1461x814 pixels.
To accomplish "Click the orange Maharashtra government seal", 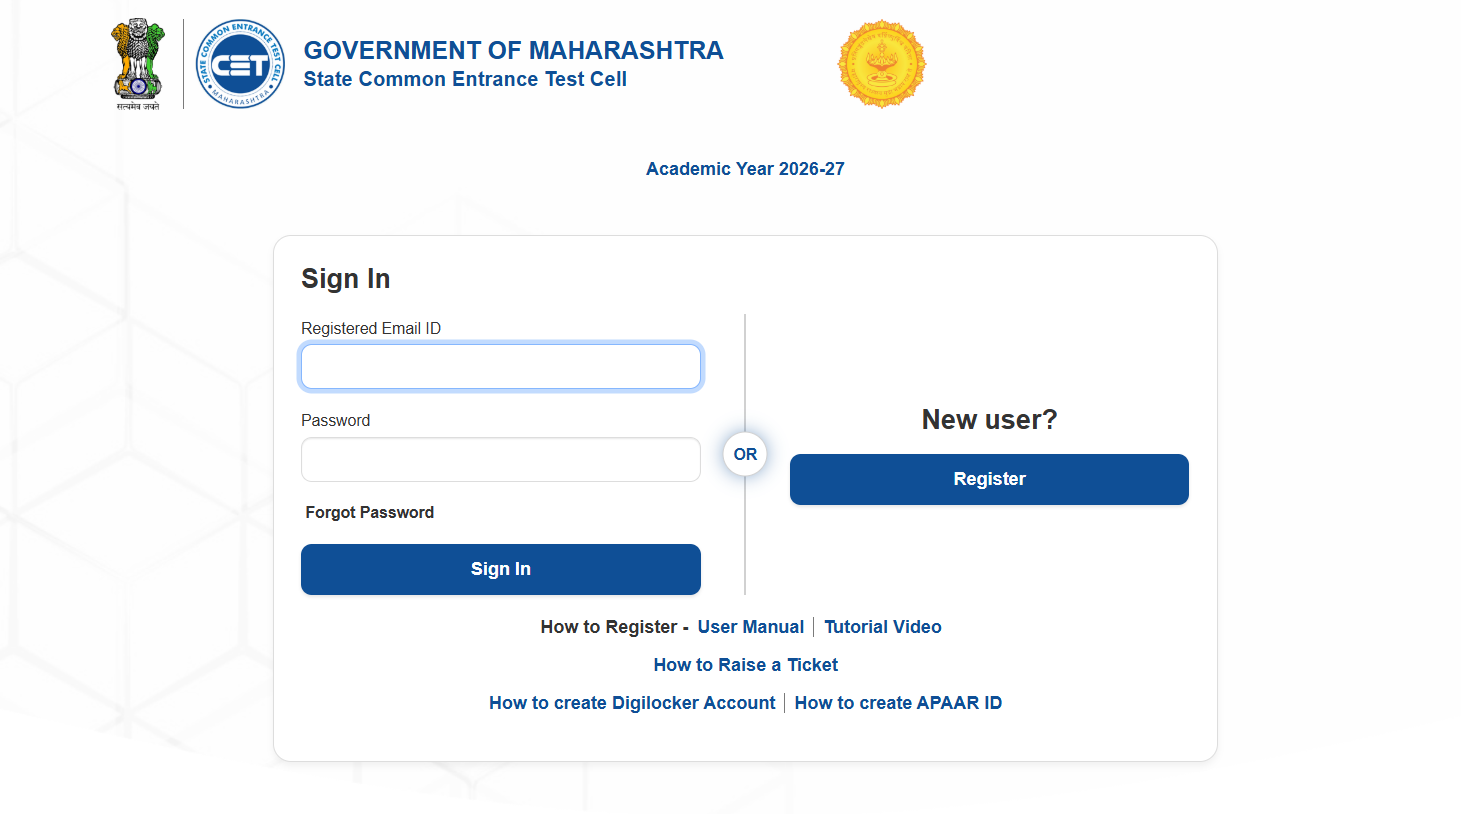I will 881,64.
